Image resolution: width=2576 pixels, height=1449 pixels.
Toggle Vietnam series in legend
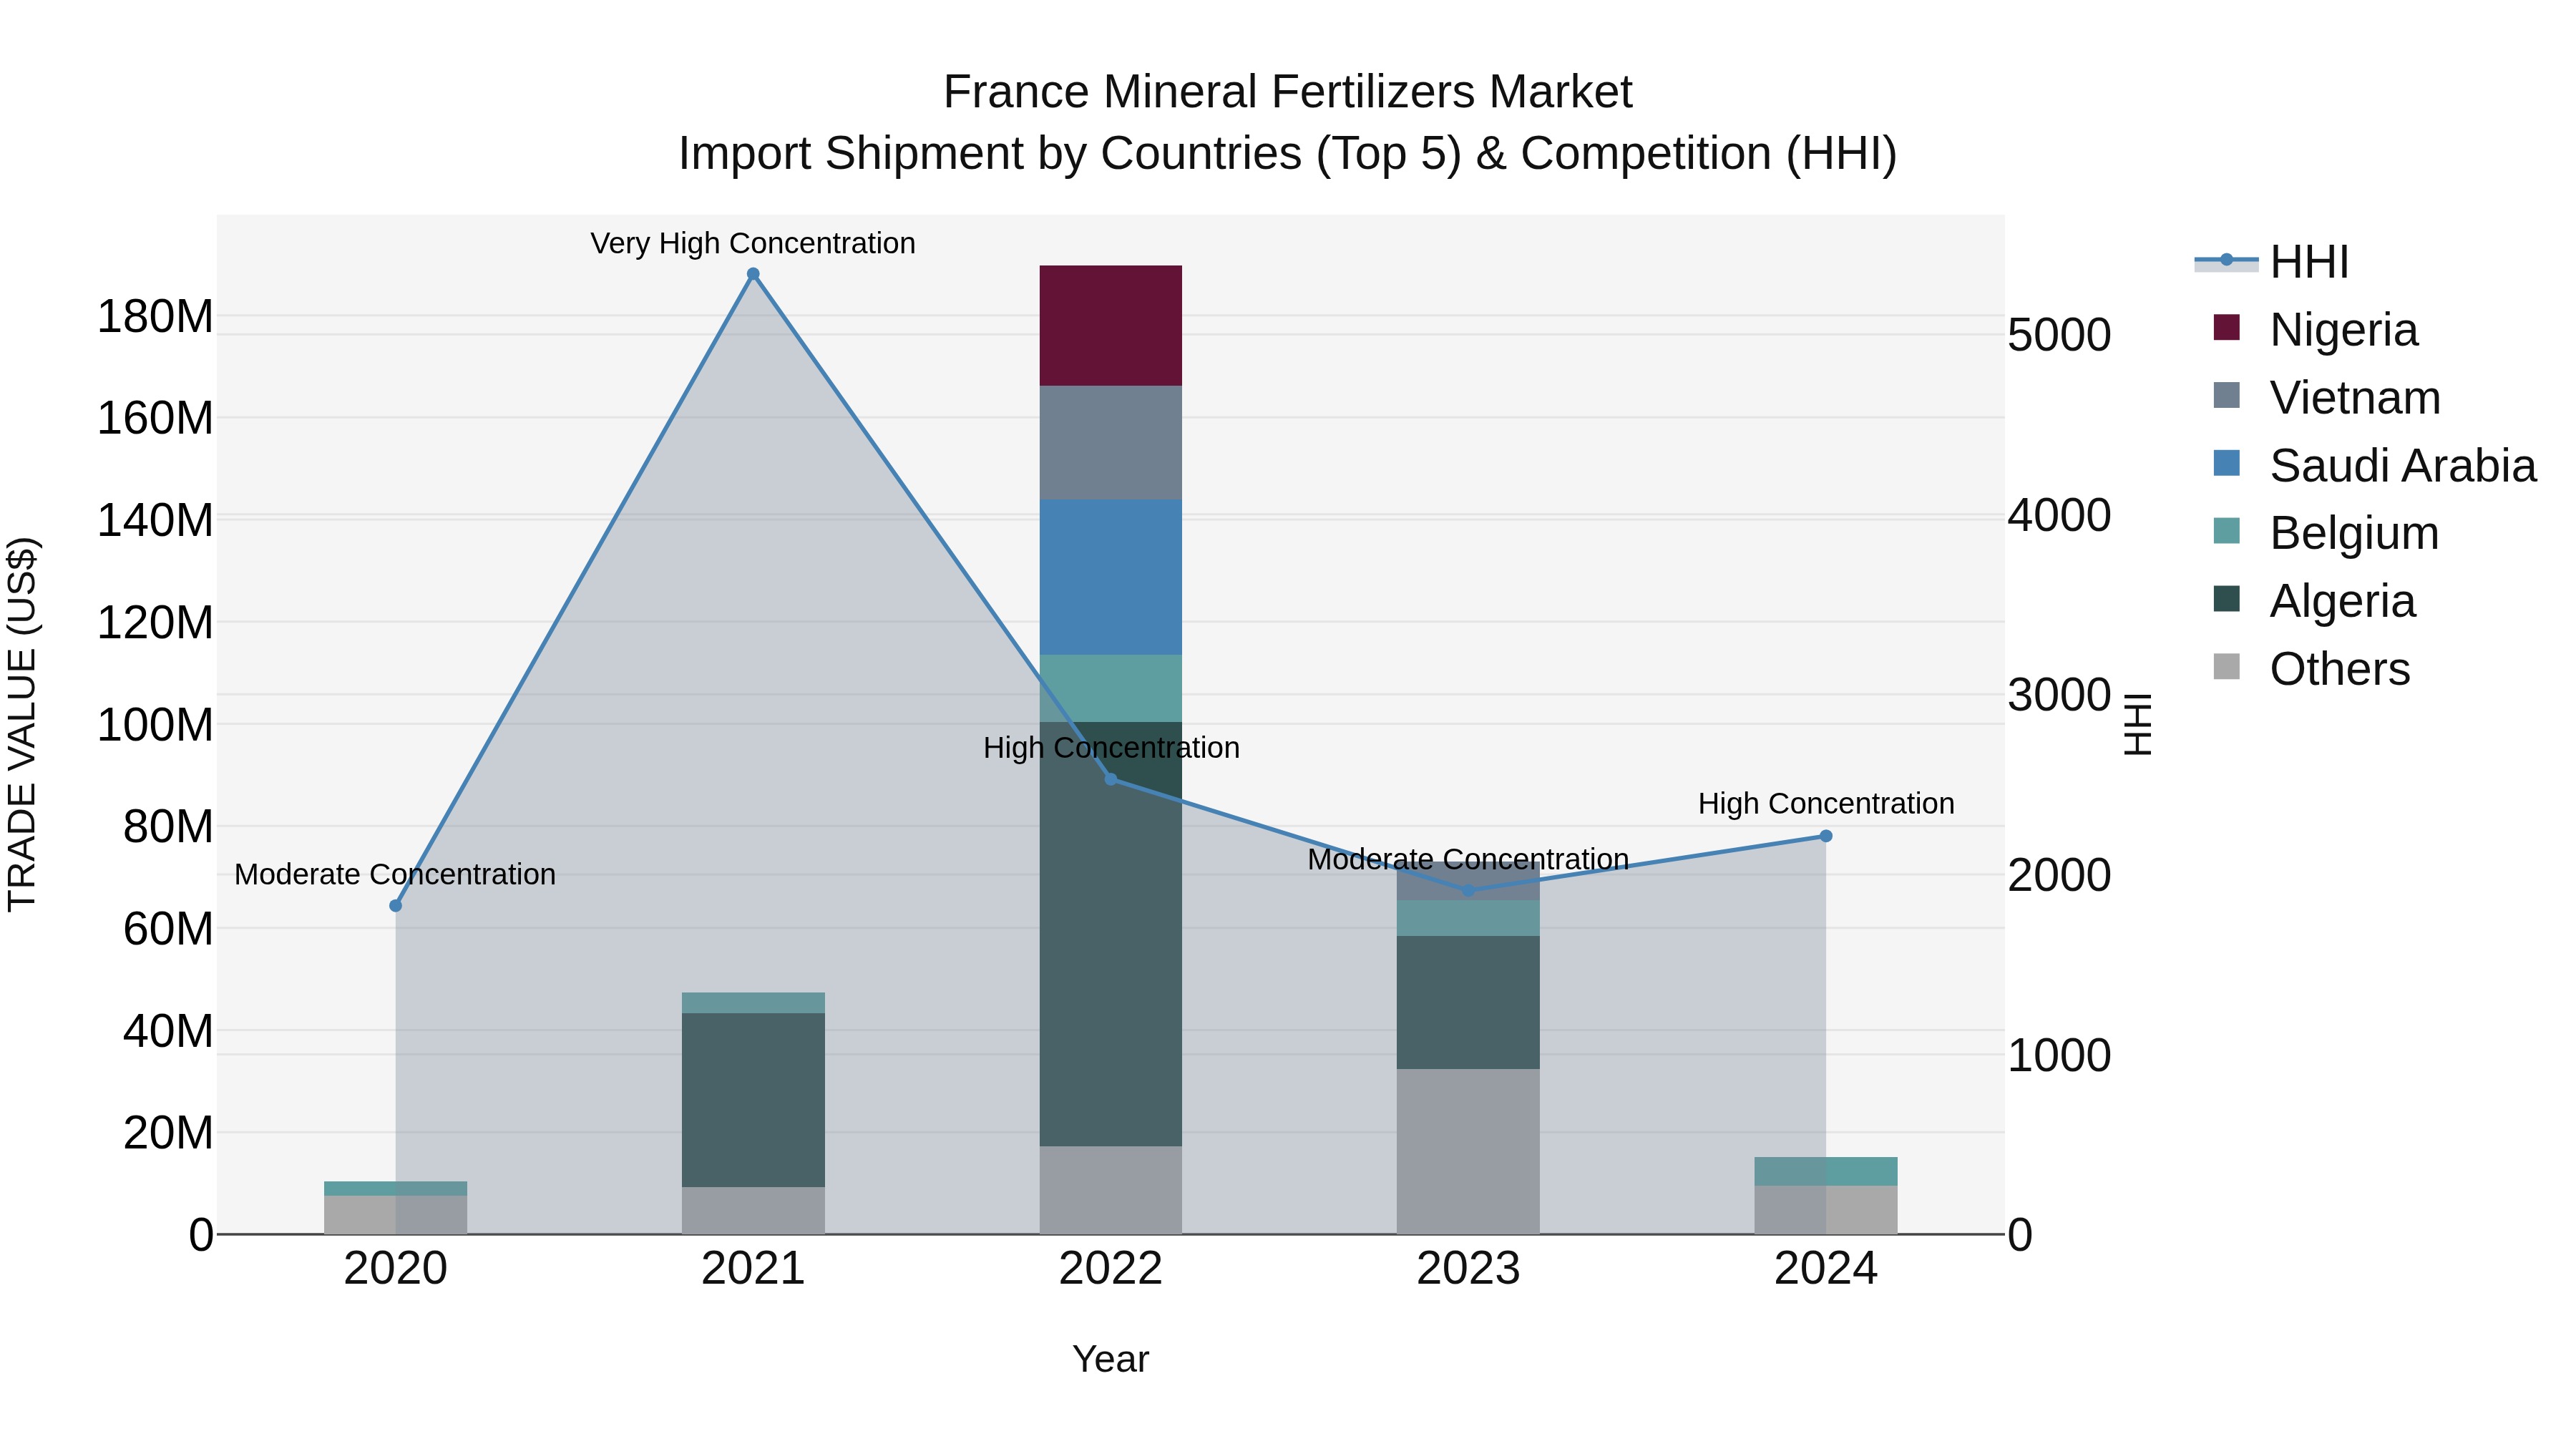2327,397
